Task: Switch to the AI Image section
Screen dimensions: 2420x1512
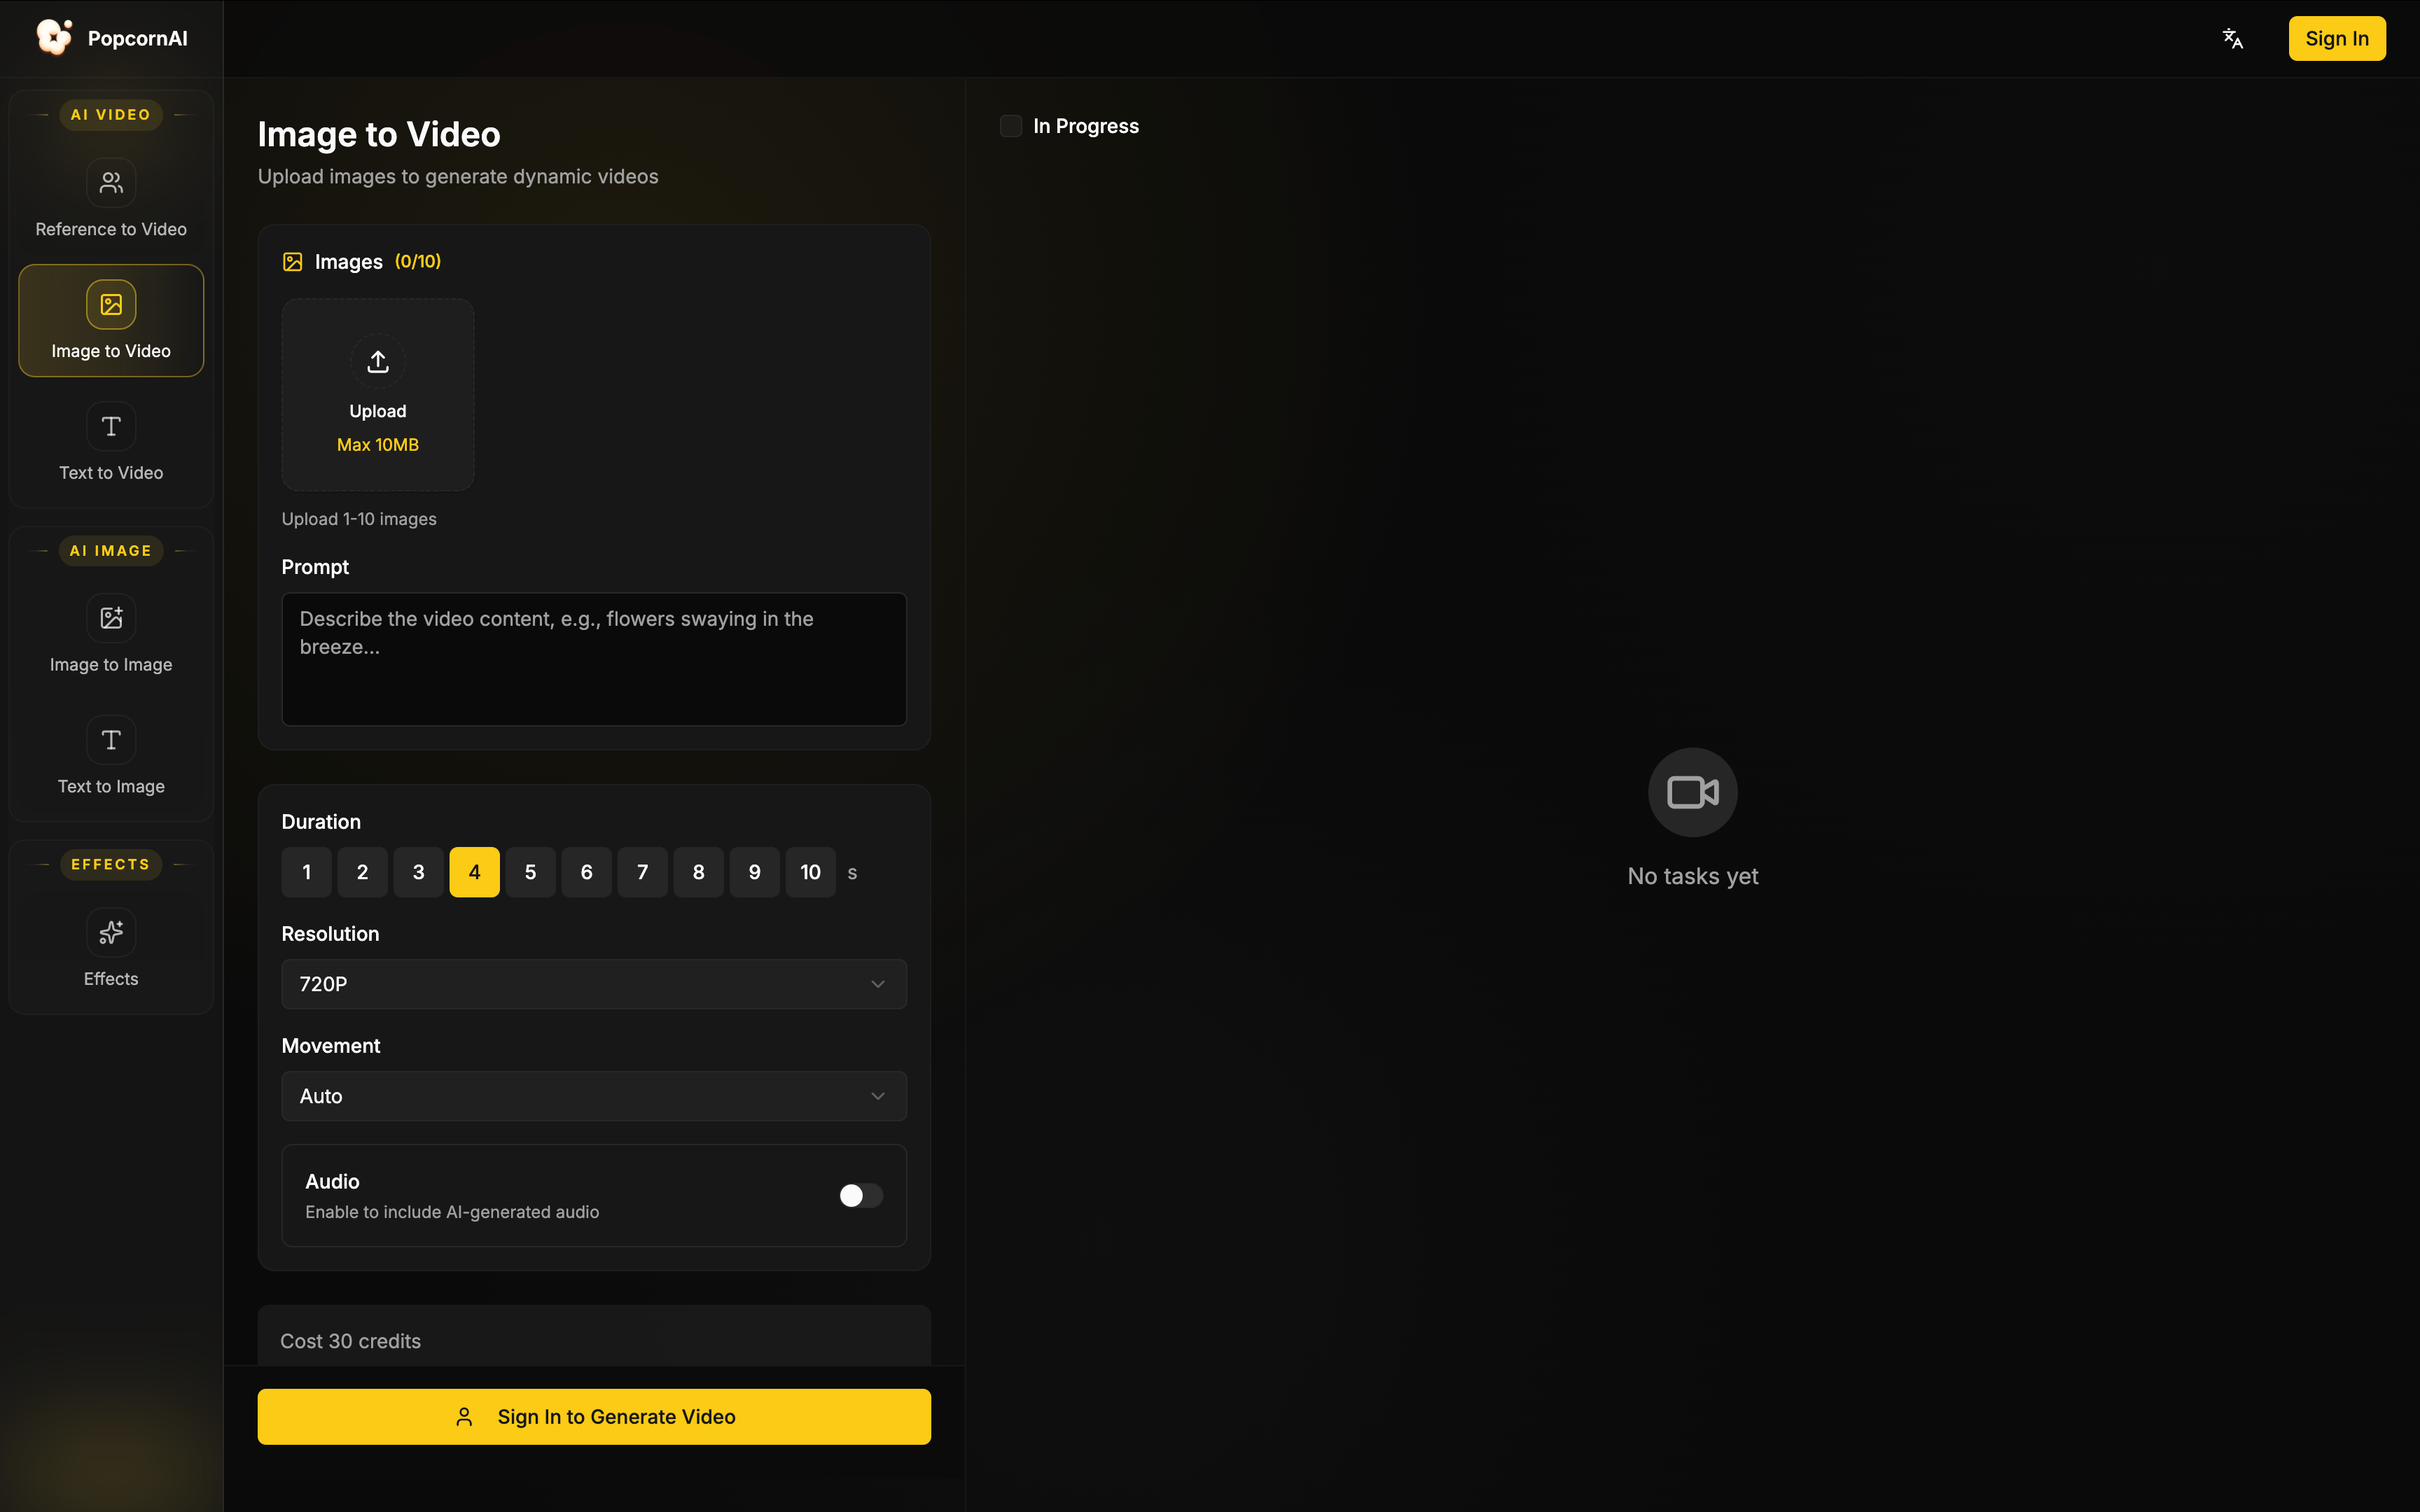Action: (111, 550)
